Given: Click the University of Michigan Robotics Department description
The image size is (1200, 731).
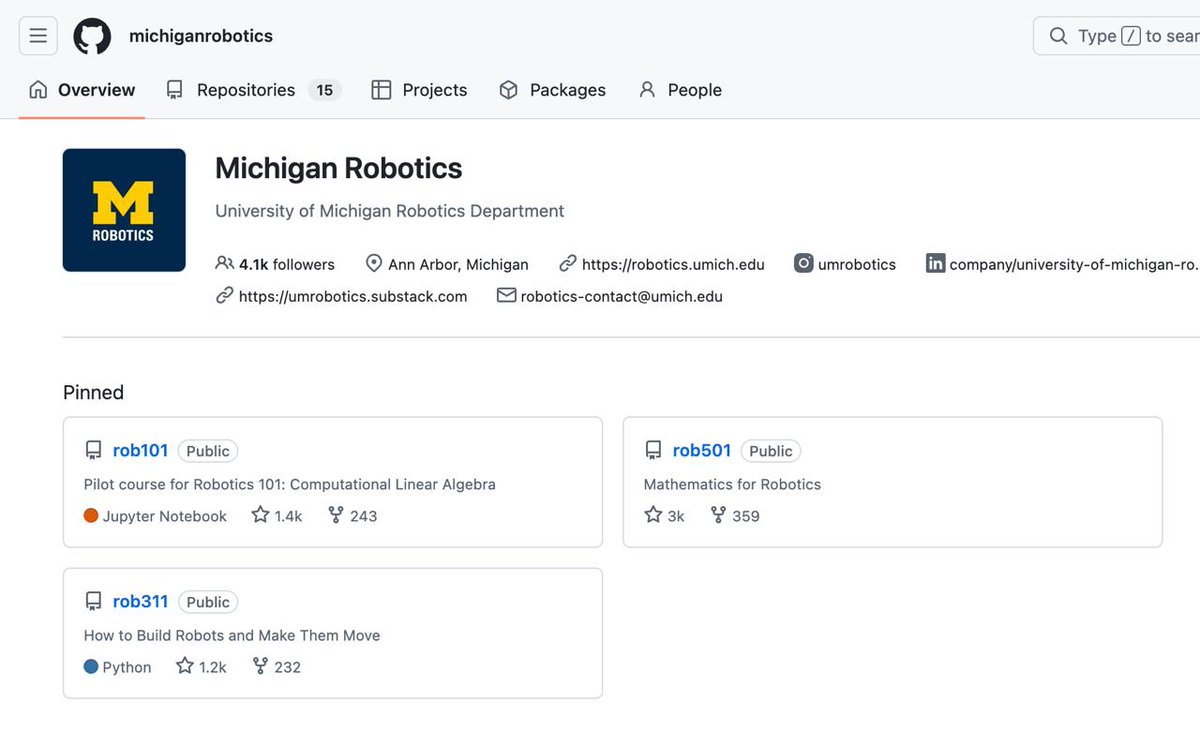Looking at the screenshot, I should pos(390,211).
